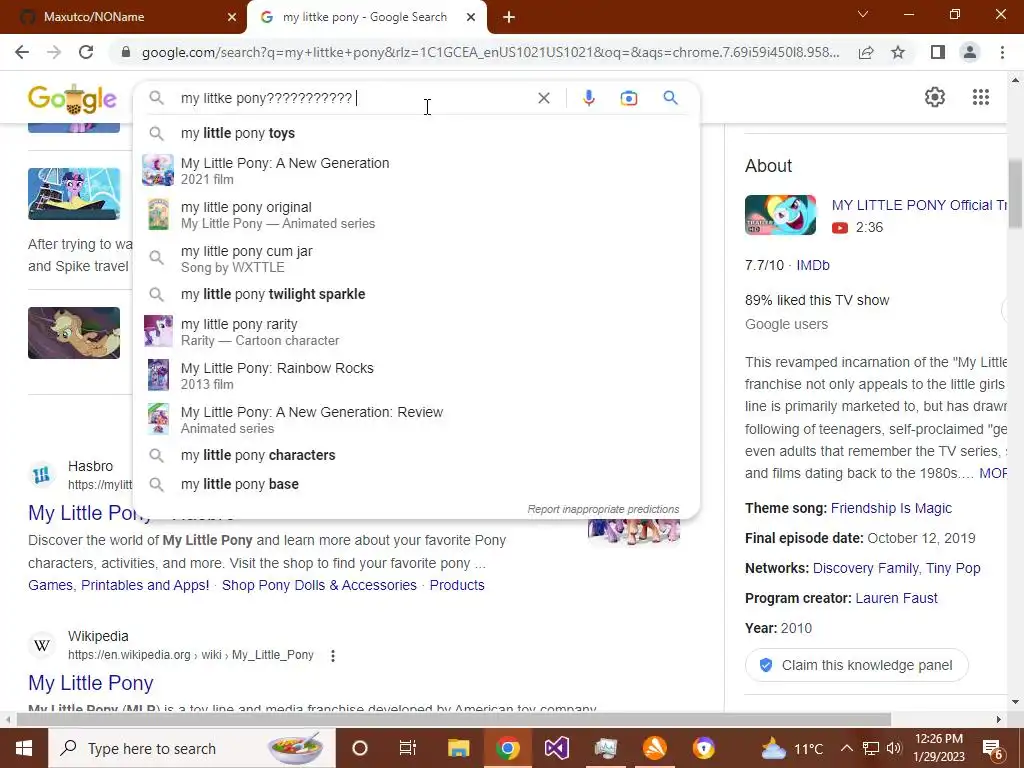Viewport: 1024px width, 768px height.
Task: Click the Google doodle logo
Action: 72,99
